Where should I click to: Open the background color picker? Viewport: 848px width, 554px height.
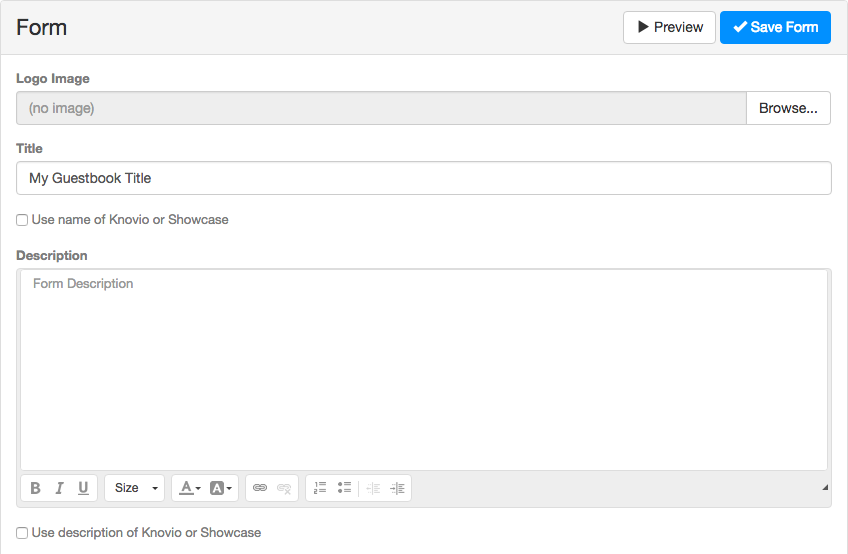coord(221,488)
